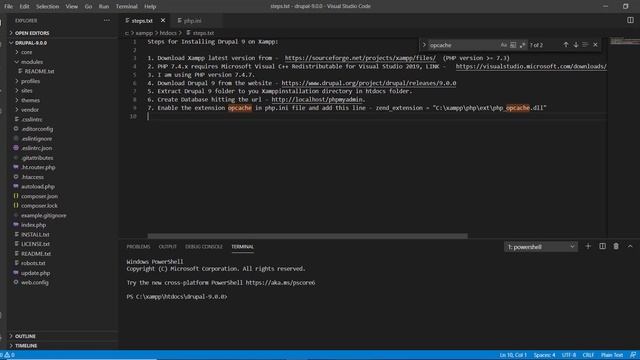Split the editor right
The width and height of the screenshot is (640, 360).
coord(630,20)
